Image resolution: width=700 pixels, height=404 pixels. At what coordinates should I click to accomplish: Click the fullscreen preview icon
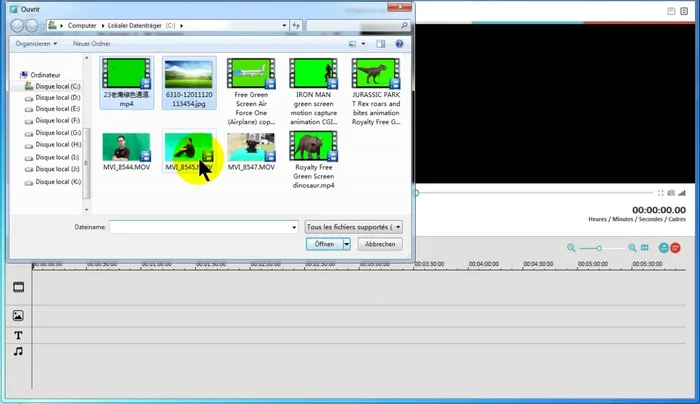pos(661,193)
